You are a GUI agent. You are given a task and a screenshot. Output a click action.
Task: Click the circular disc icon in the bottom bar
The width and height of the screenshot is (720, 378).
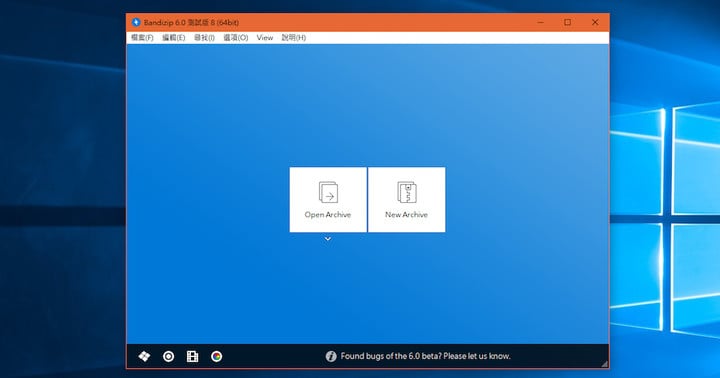click(169, 356)
